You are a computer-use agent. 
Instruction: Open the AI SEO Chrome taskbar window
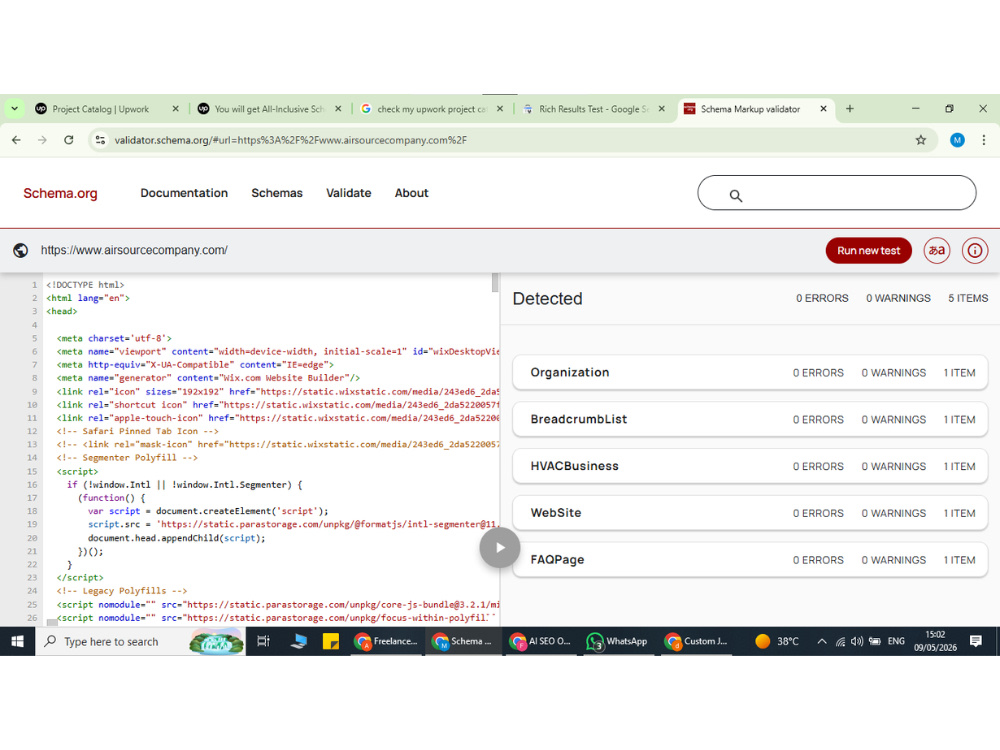point(541,642)
